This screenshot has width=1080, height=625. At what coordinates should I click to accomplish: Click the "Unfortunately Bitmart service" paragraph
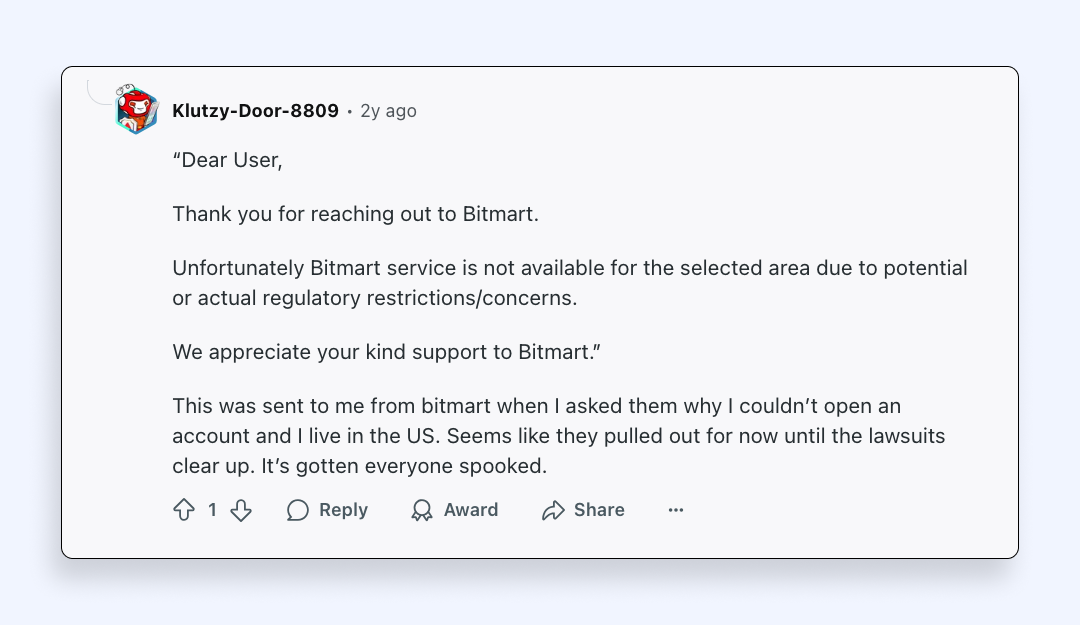(569, 283)
